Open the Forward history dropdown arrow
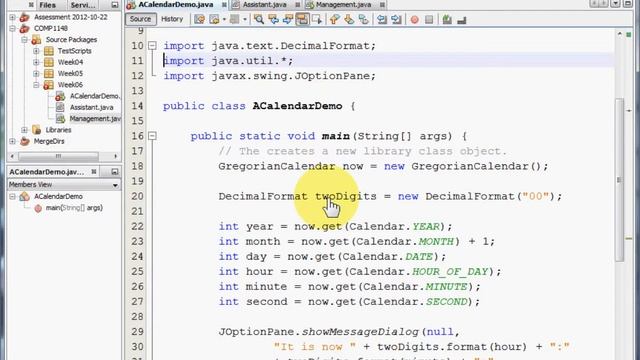The height and width of the screenshot is (360, 640). (245, 19)
